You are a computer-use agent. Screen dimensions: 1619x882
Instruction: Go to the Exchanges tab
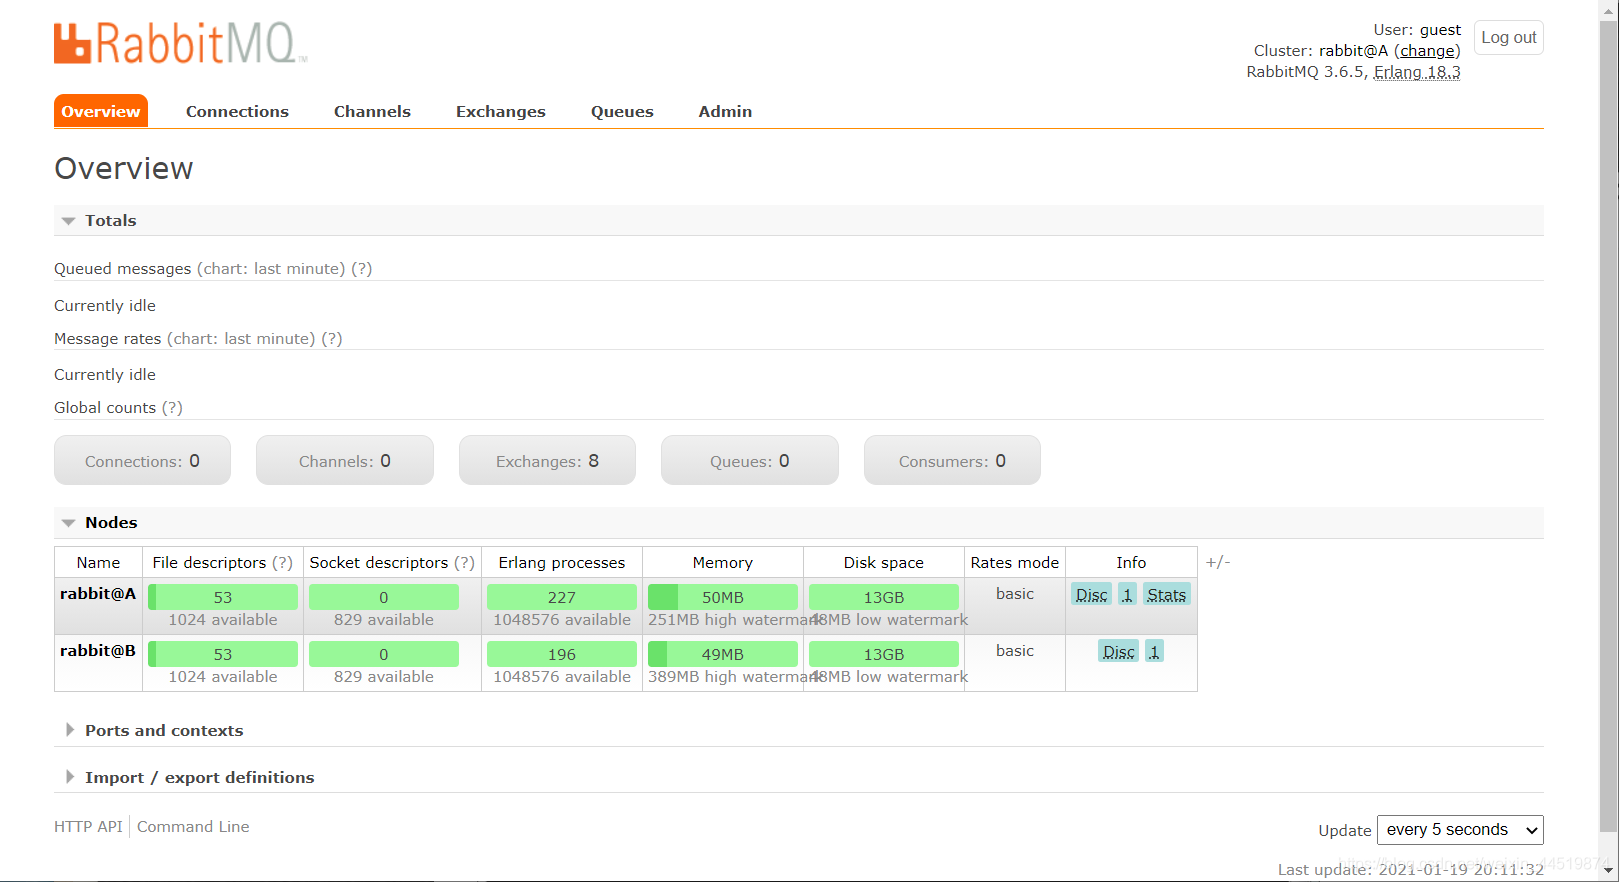tap(500, 111)
